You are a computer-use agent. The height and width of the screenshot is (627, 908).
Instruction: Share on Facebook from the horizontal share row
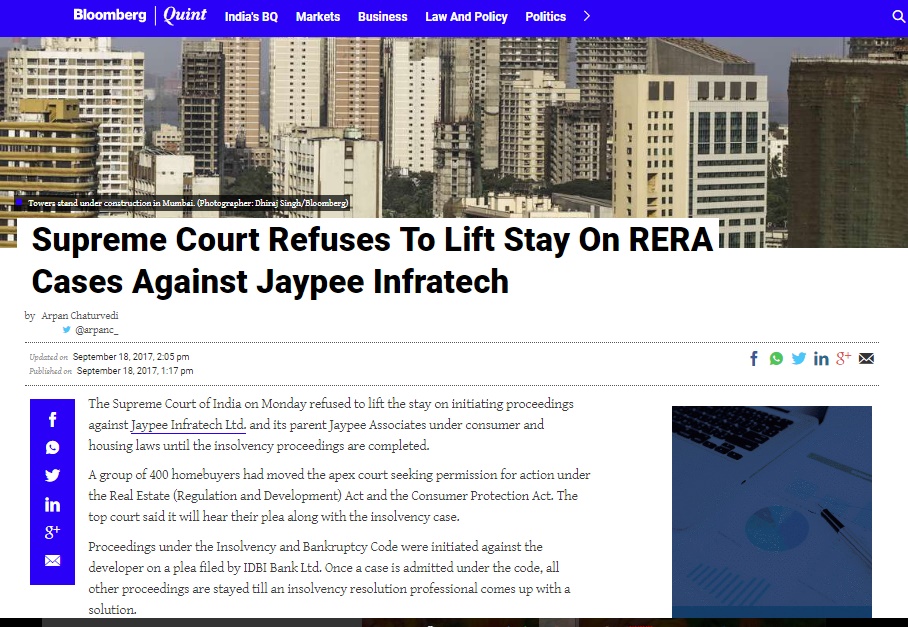click(x=754, y=358)
